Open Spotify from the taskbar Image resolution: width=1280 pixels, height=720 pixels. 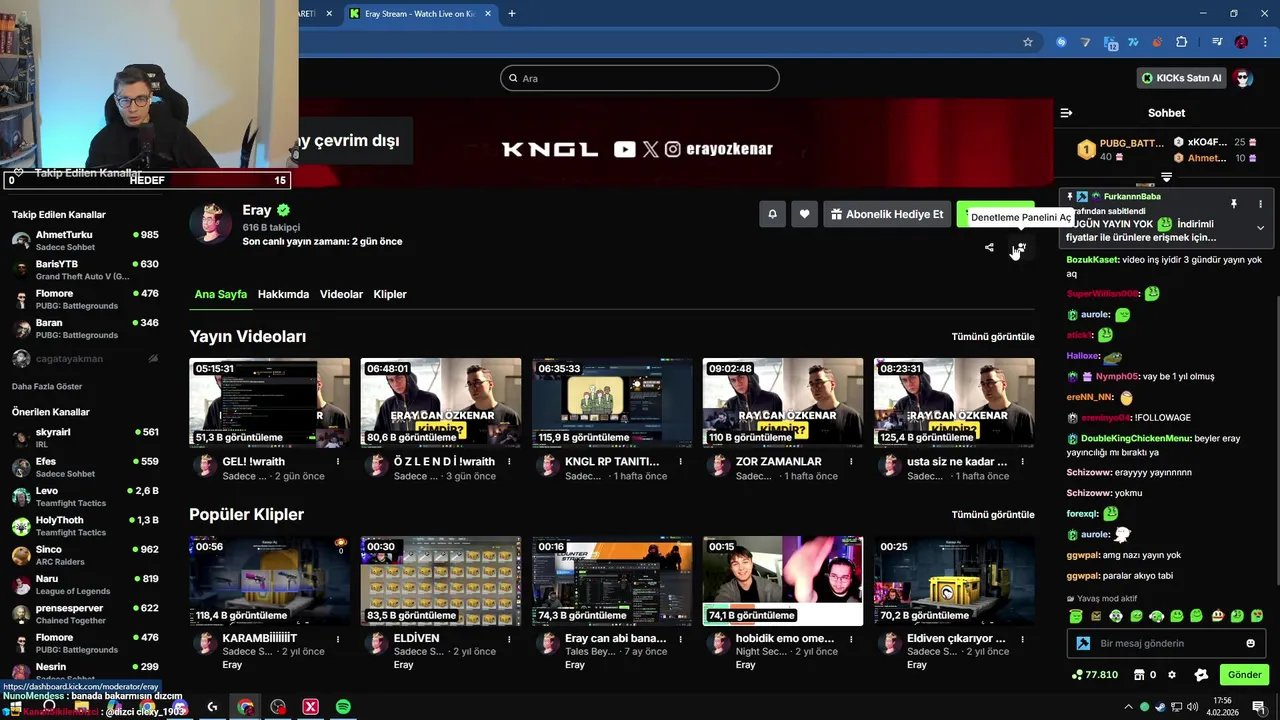click(343, 707)
